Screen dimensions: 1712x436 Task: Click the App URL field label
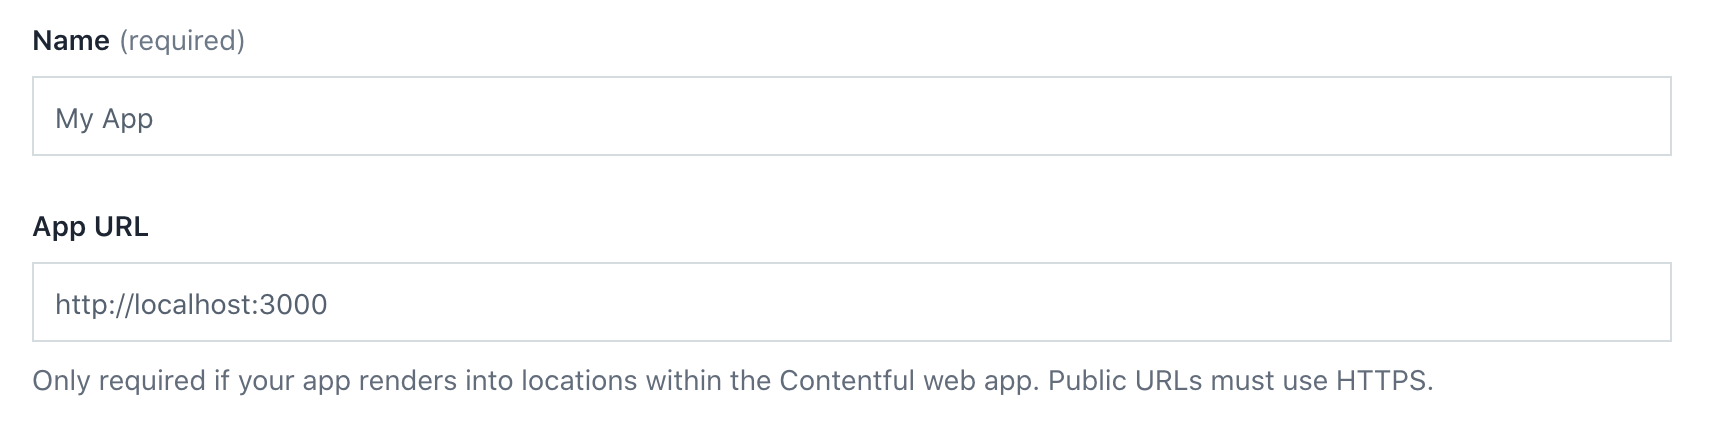point(90,227)
